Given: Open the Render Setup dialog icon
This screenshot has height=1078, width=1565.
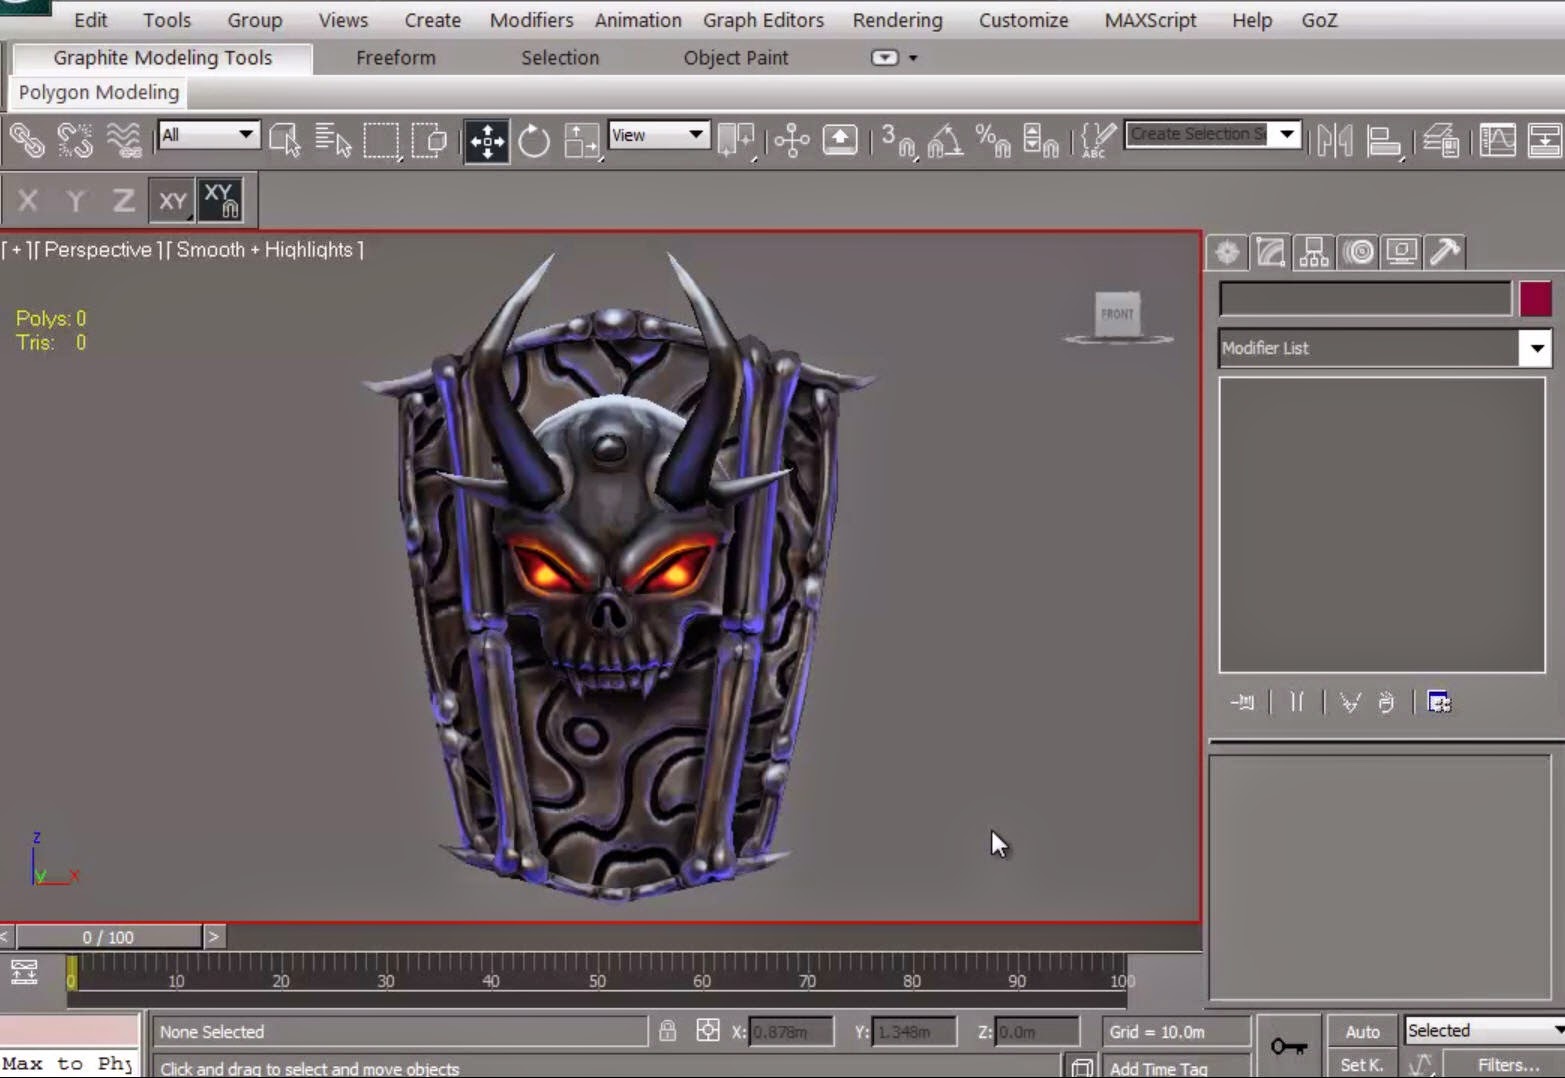Looking at the screenshot, I should point(1545,140).
